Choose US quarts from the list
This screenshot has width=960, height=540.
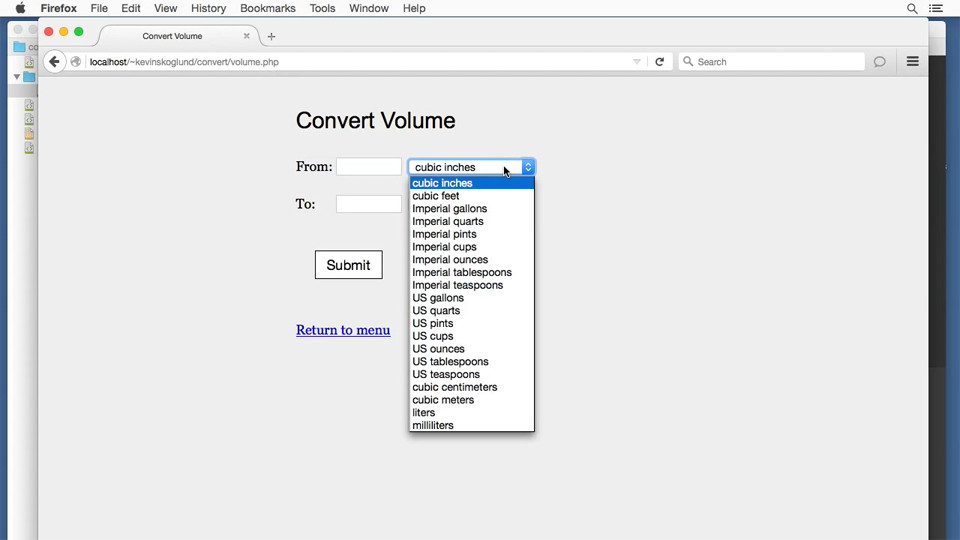(471, 310)
